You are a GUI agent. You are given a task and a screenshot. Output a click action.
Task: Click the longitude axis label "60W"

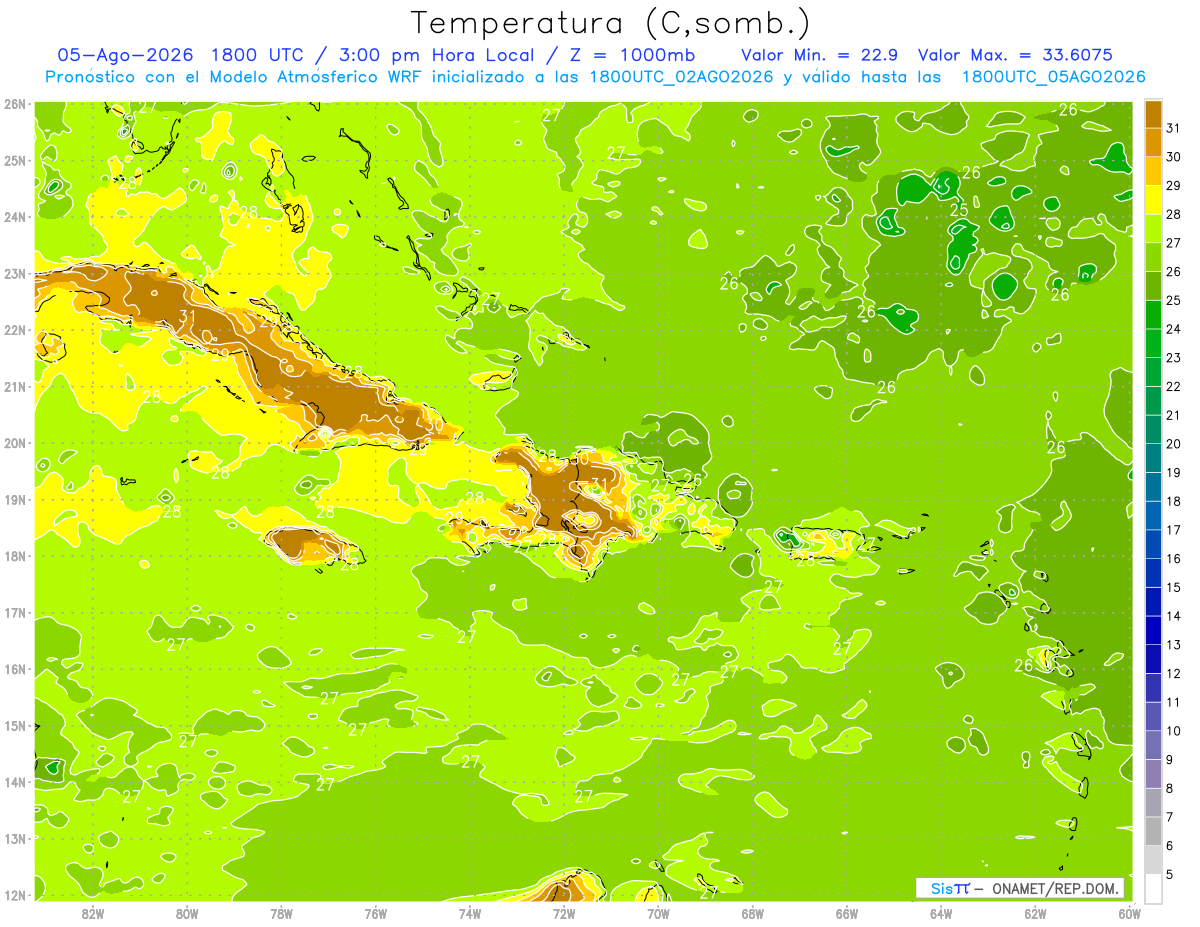click(1130, 914)
